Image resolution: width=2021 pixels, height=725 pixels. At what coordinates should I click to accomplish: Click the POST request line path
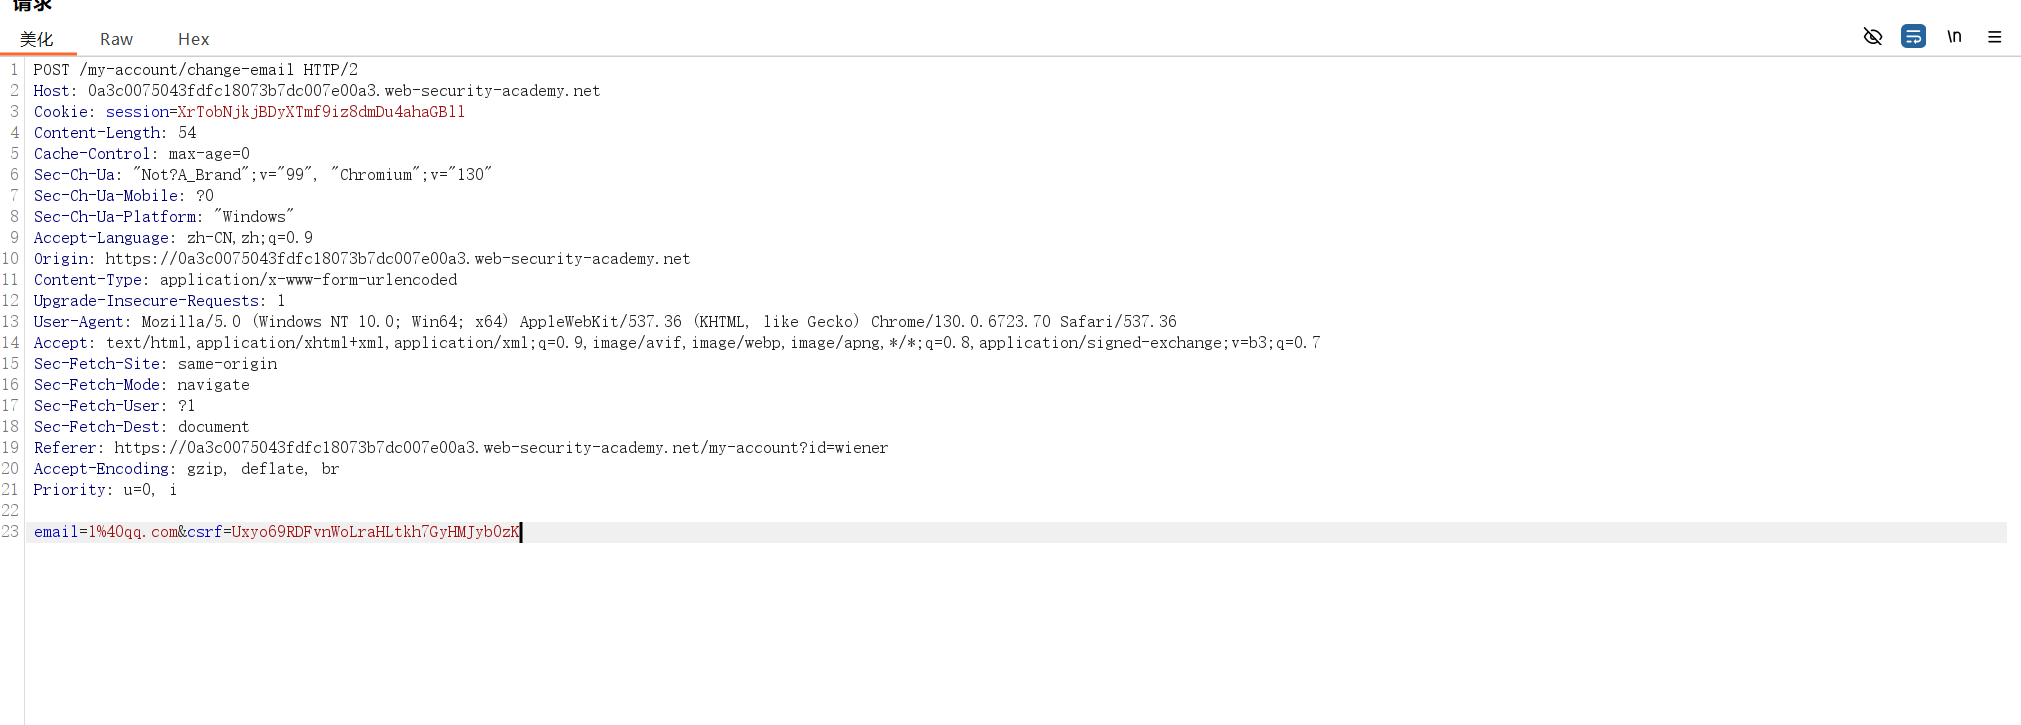186,70
